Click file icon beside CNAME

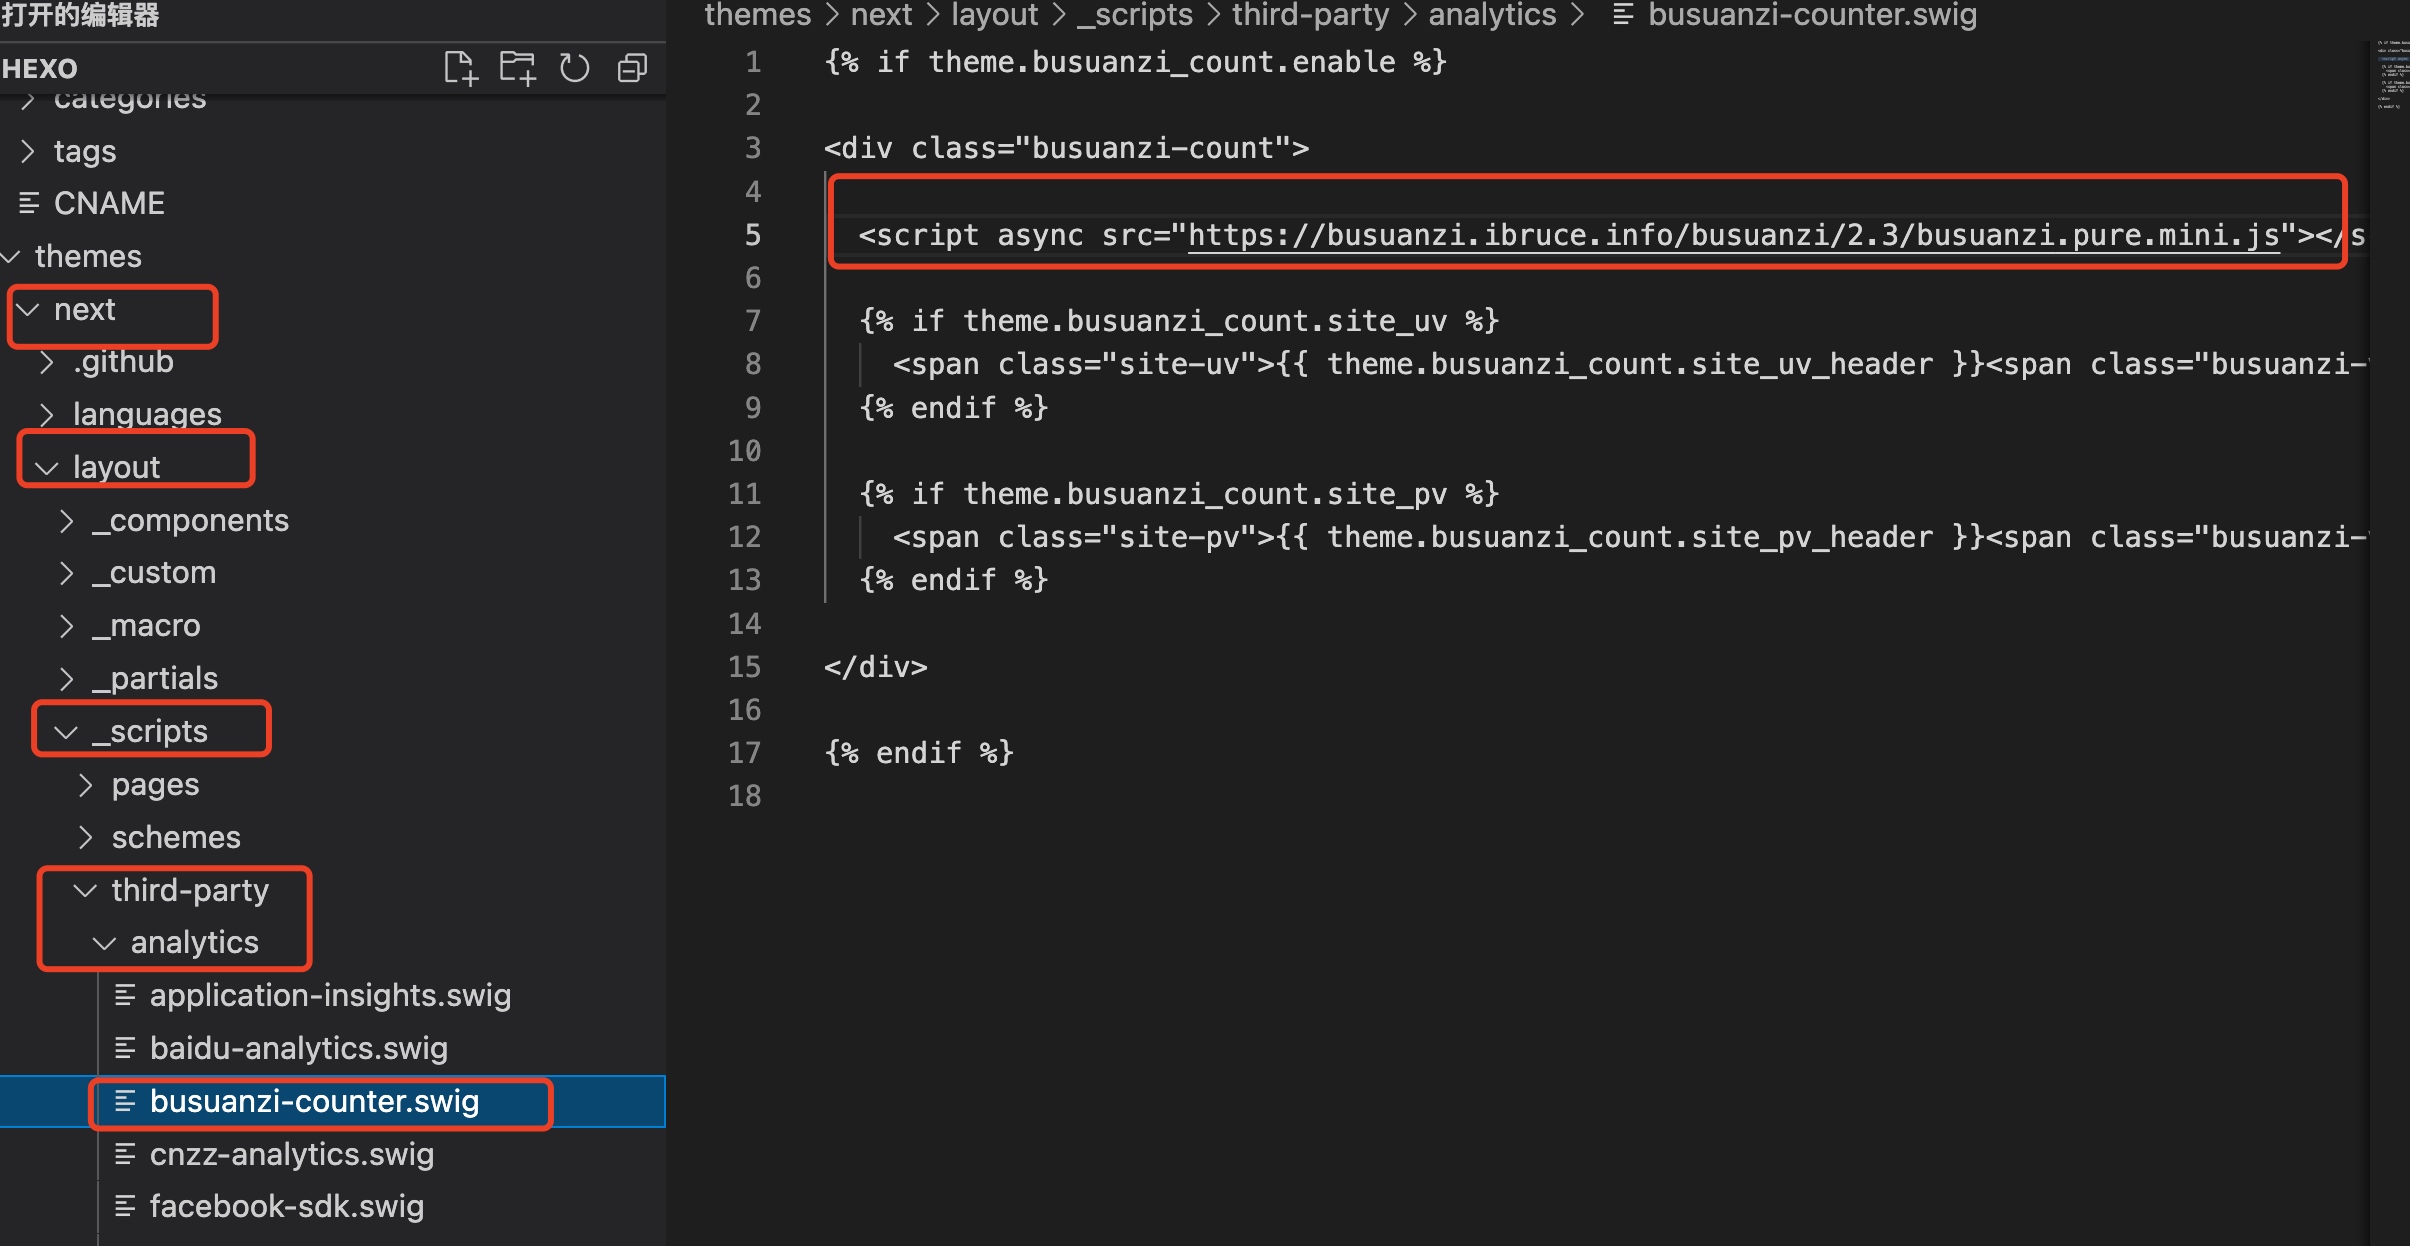(x=29, y=203)
